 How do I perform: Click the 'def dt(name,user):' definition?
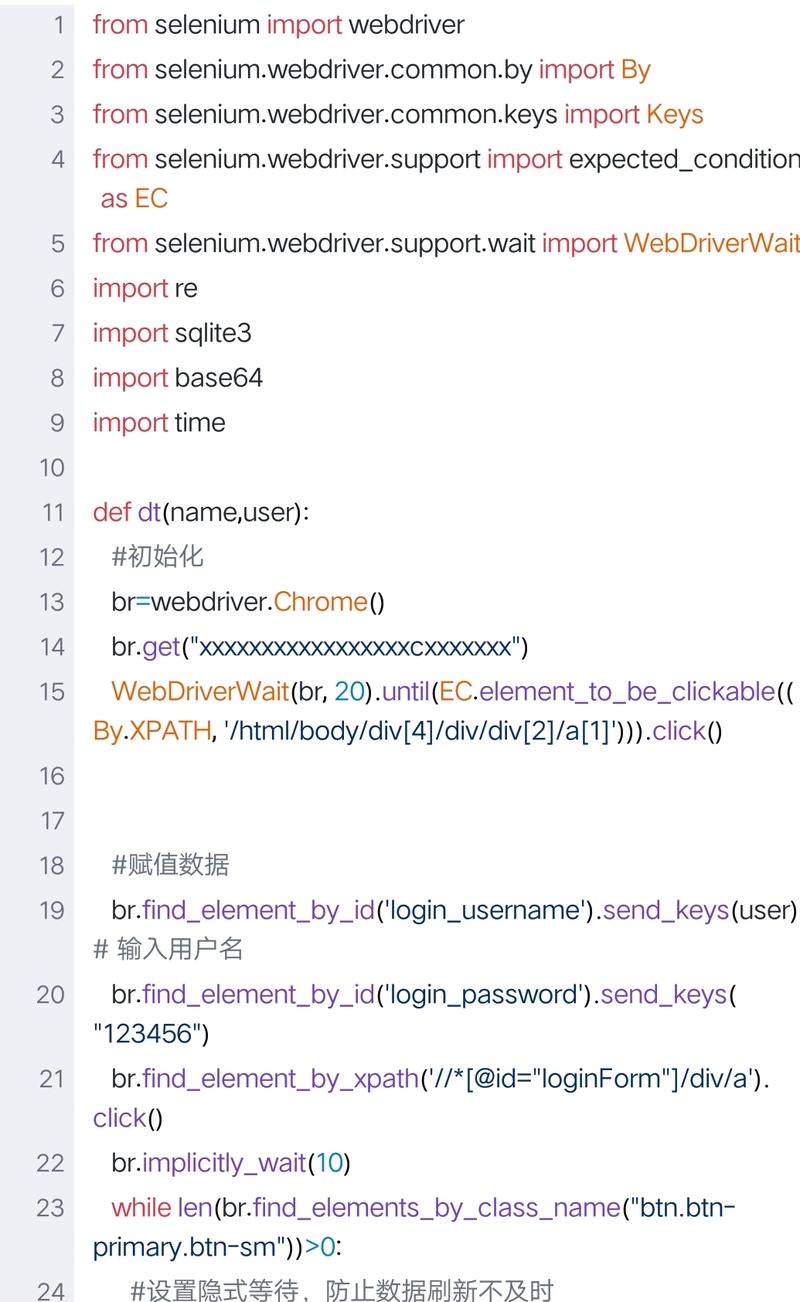(x=202, y=513)
